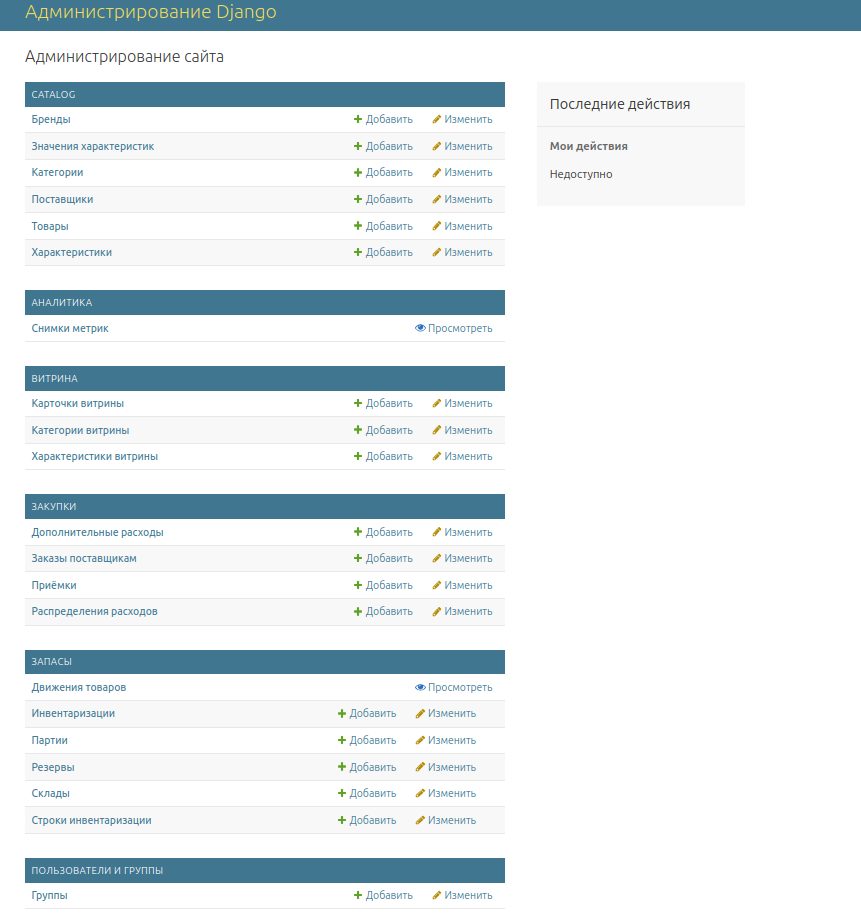Viewport: 861px width, 920px height.
Task: Click the pencil icon for Строки инвентаризации
Action: (x=420, y=820)
